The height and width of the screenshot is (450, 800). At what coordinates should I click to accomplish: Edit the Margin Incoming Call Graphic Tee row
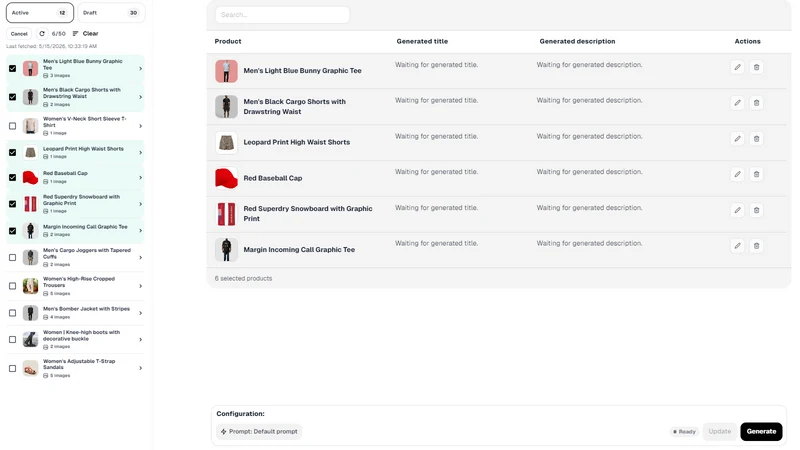[x=737, y=245]
